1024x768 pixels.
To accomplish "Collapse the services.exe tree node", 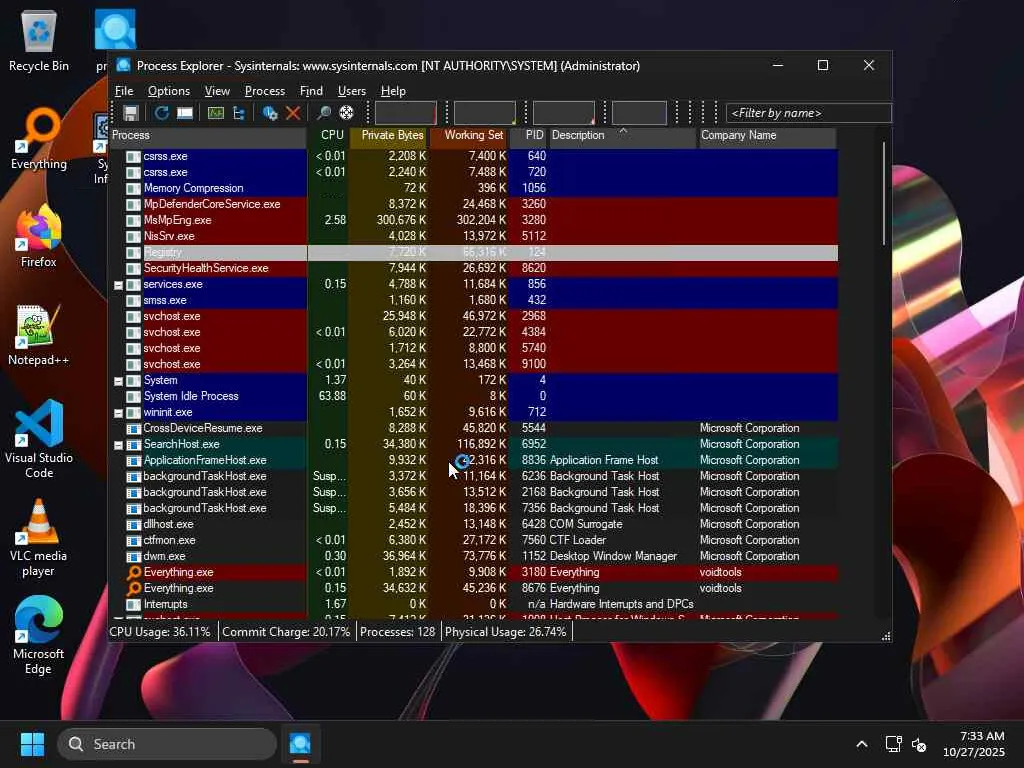I will click(118, 285).
